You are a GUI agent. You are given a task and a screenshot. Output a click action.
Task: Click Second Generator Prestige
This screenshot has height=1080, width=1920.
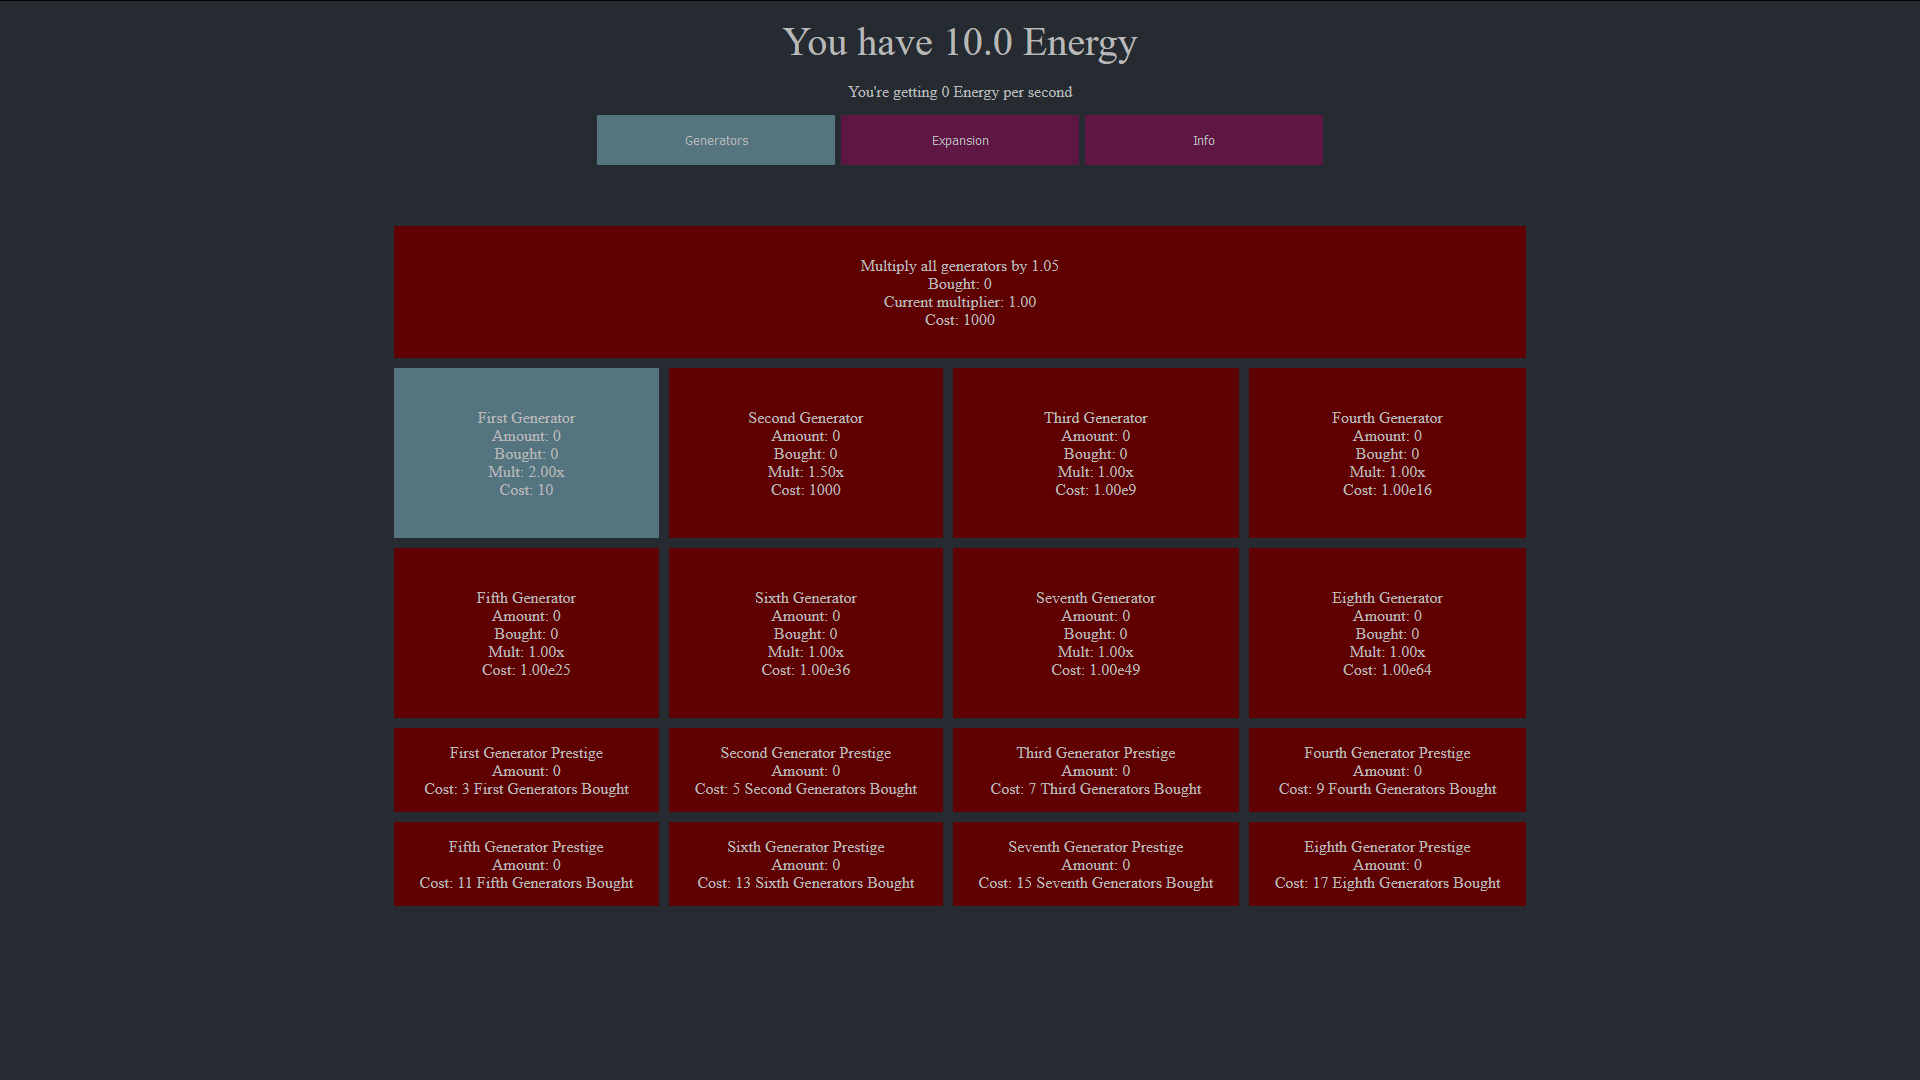(x=806, y=770)
